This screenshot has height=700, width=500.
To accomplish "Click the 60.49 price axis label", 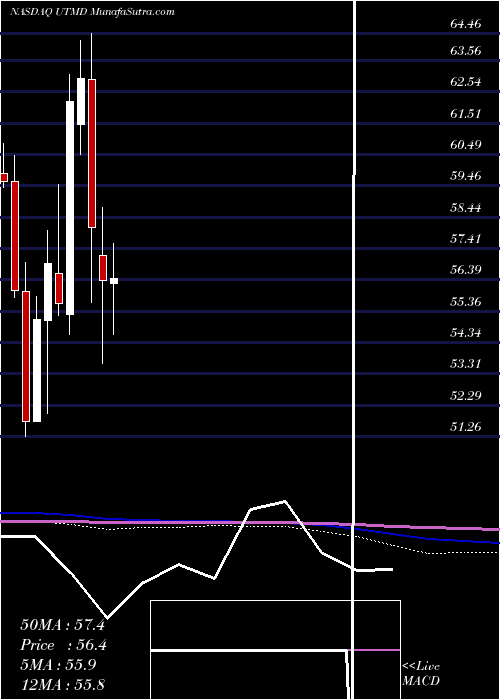I will click(466, 145).
